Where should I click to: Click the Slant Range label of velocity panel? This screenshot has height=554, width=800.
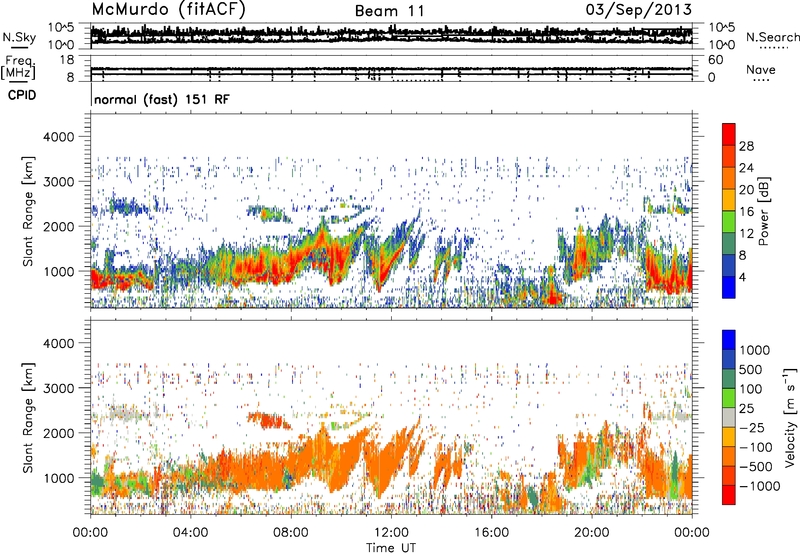point(28,417)
